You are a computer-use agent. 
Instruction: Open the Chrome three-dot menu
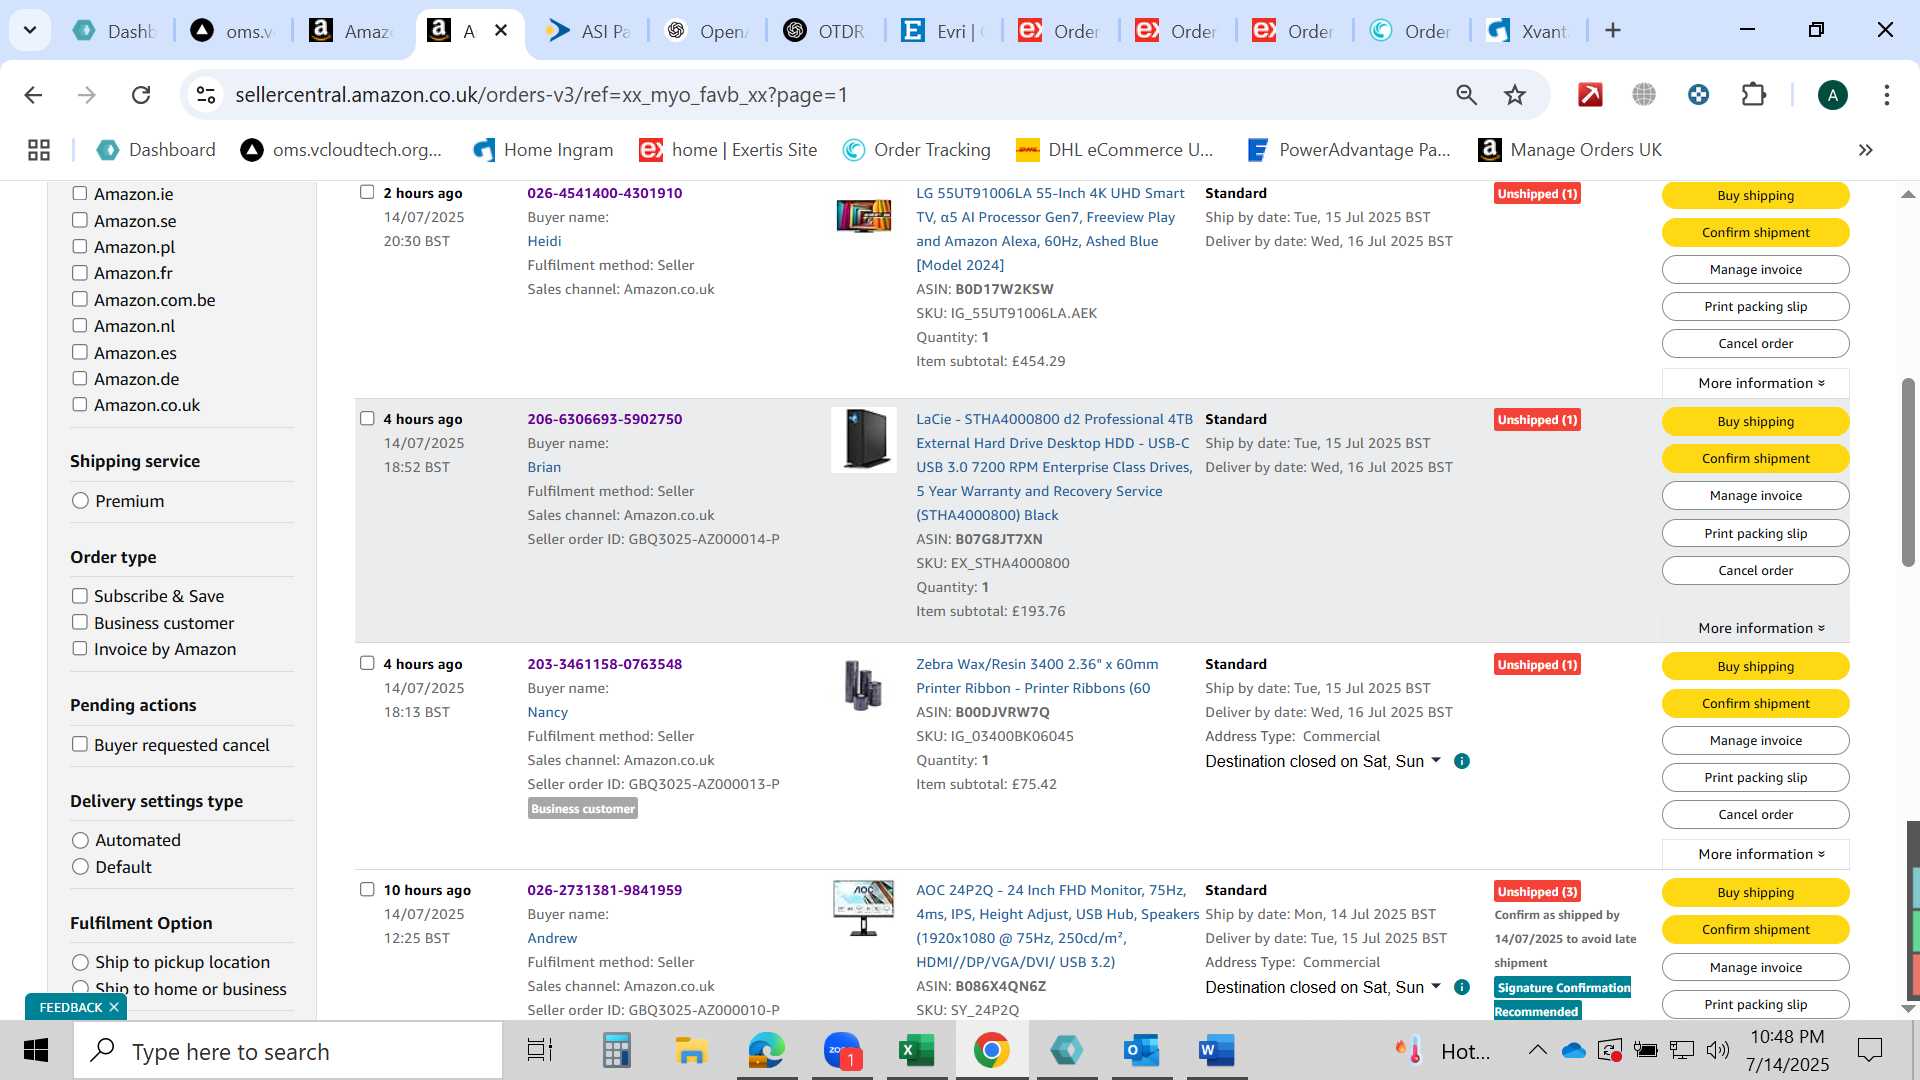pyautogui.click(x=1886, y=95)
